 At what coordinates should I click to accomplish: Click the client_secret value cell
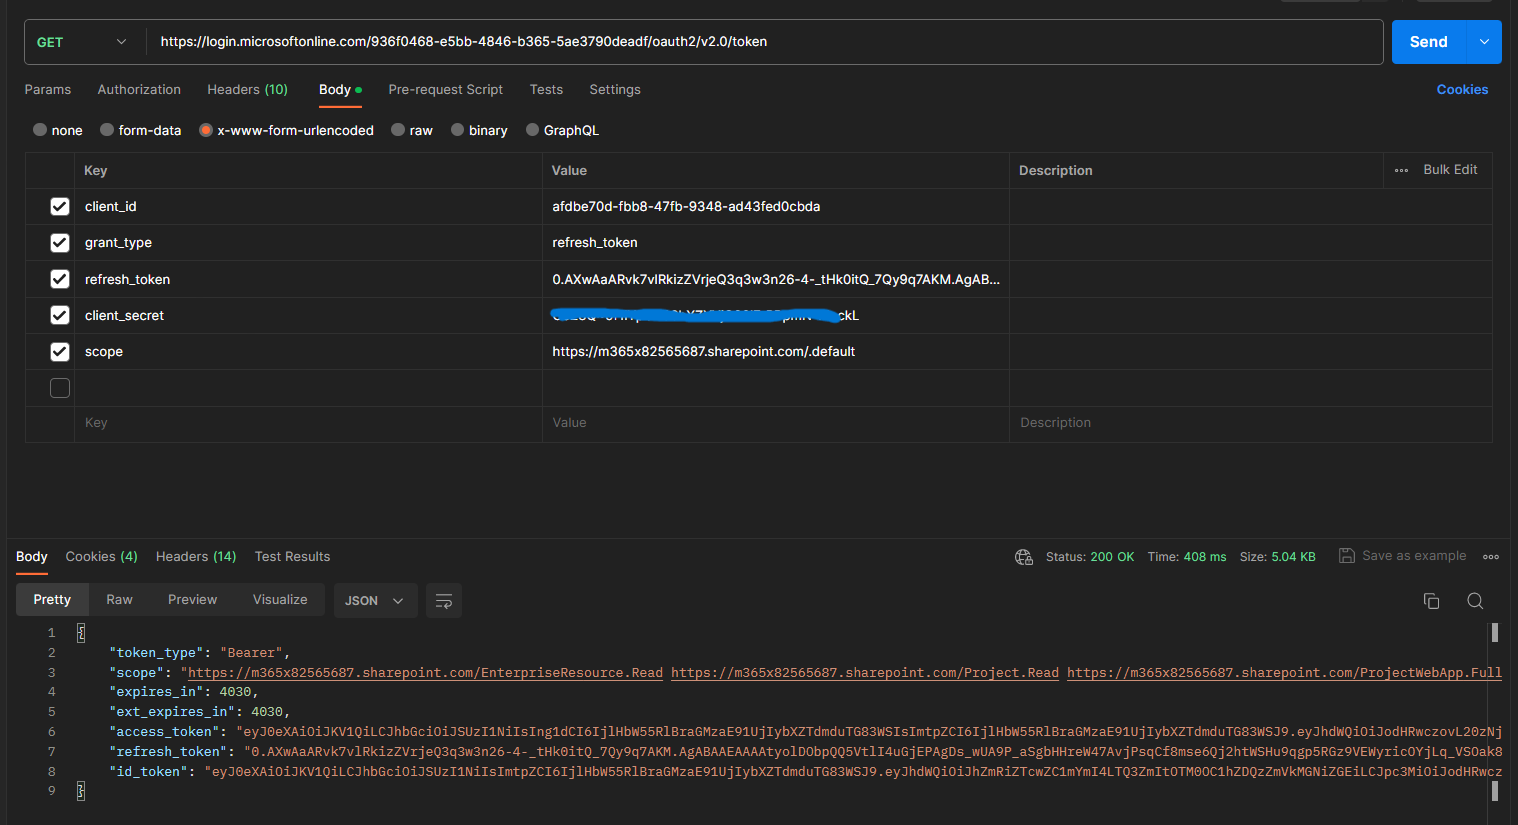[776, 316]
